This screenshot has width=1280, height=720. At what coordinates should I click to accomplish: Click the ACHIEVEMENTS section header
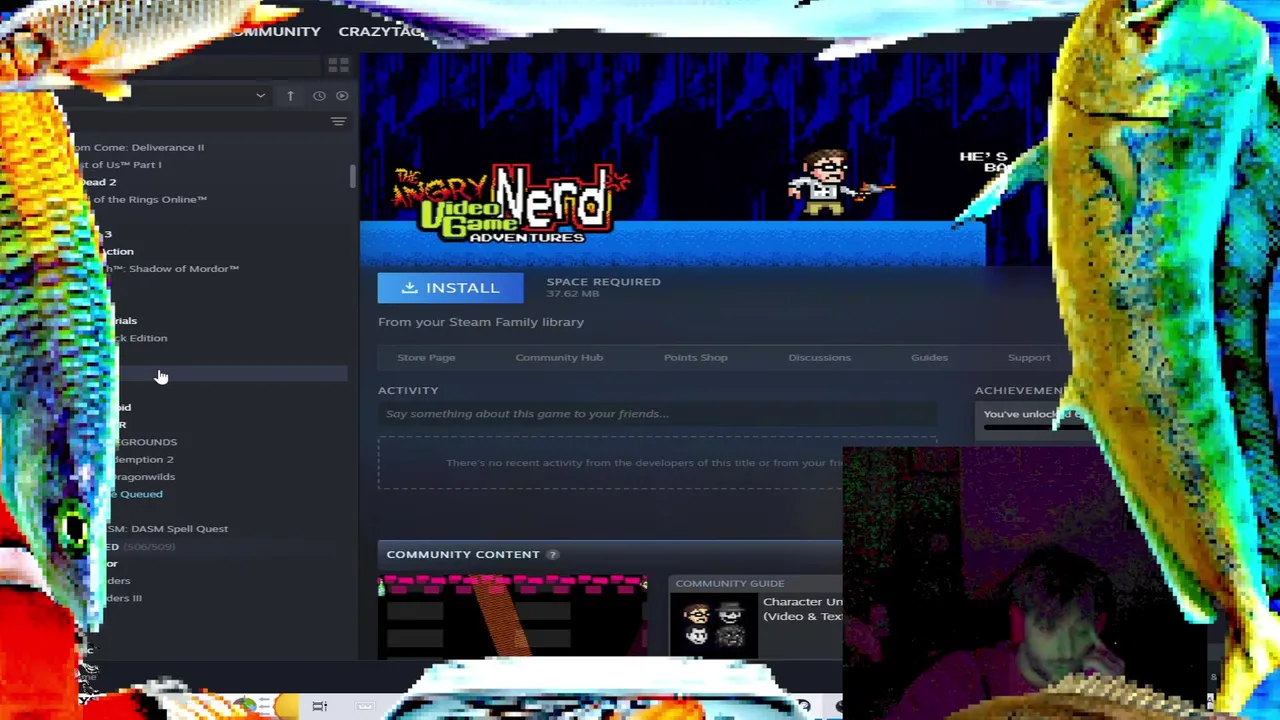pyautogui.click(x=1021, y=390)
